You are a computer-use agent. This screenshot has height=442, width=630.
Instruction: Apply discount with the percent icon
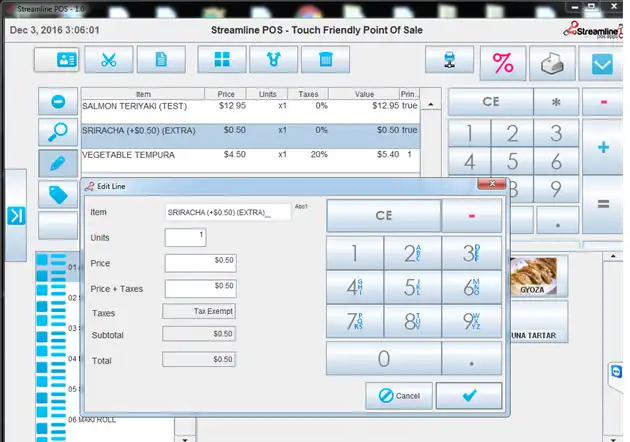coord(503,63)
